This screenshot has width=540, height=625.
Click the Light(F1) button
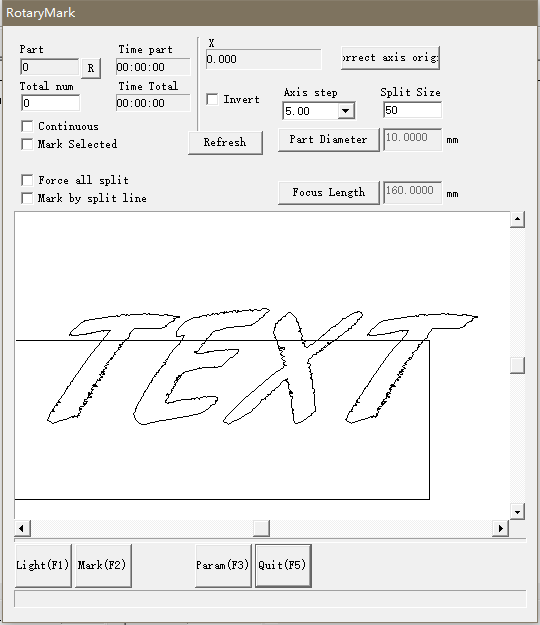click(43, 565)
